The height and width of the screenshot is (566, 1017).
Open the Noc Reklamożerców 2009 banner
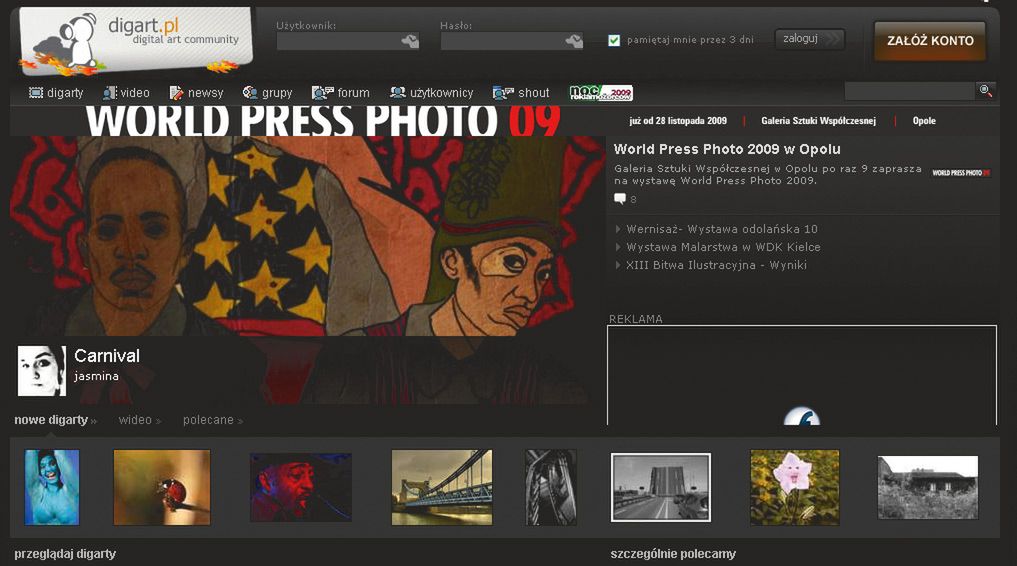(x=601, y=93)
